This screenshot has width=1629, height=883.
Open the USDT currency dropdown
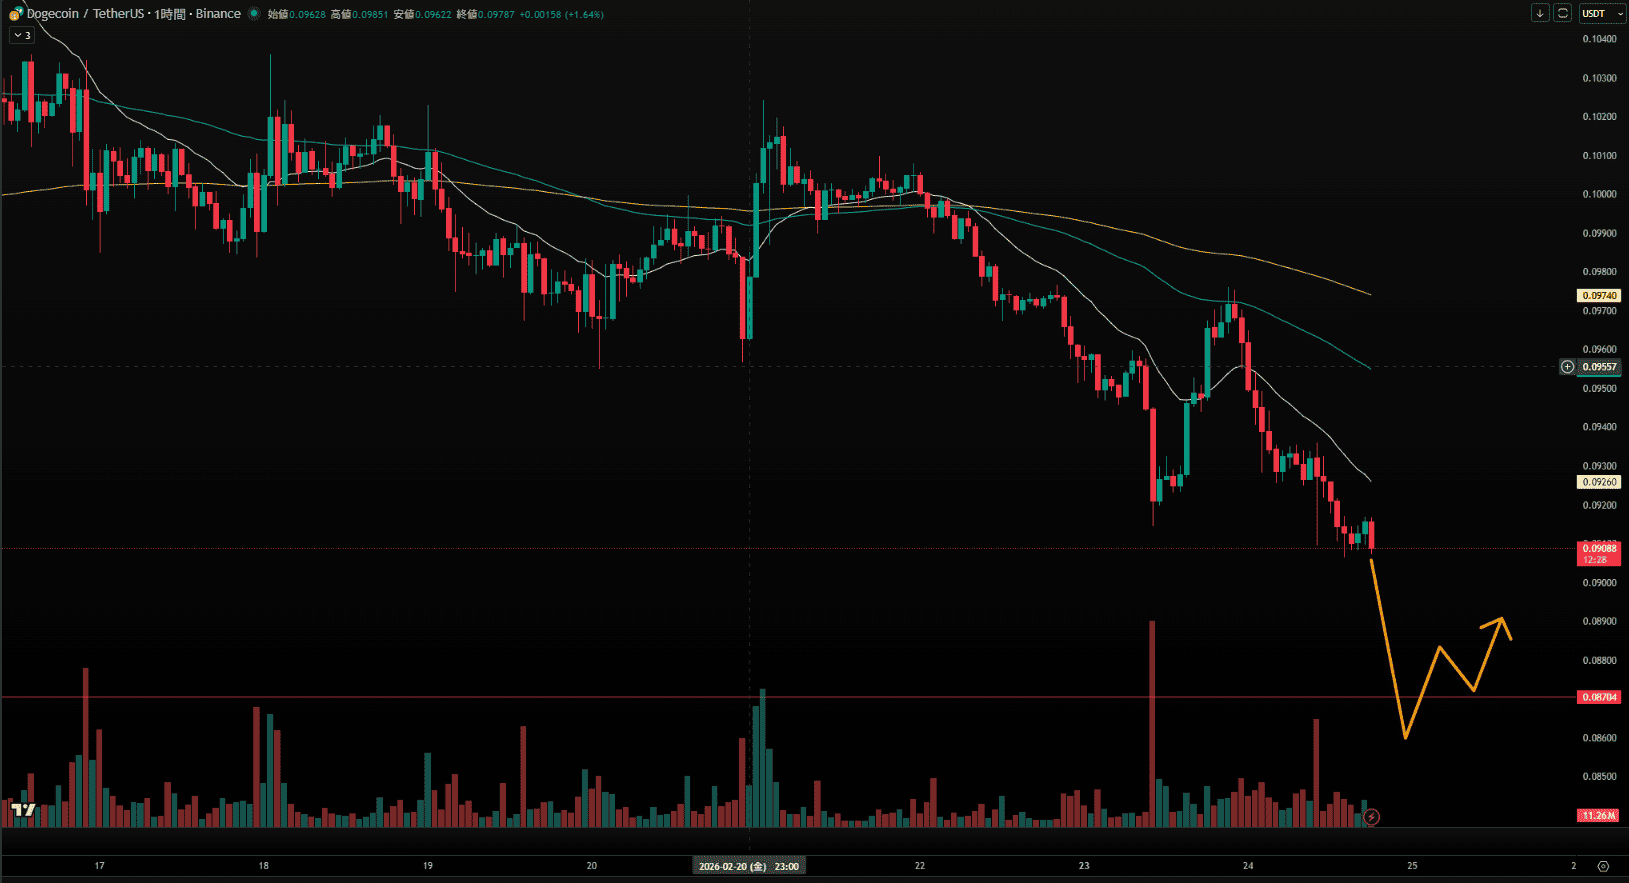tap(1602, 13)
